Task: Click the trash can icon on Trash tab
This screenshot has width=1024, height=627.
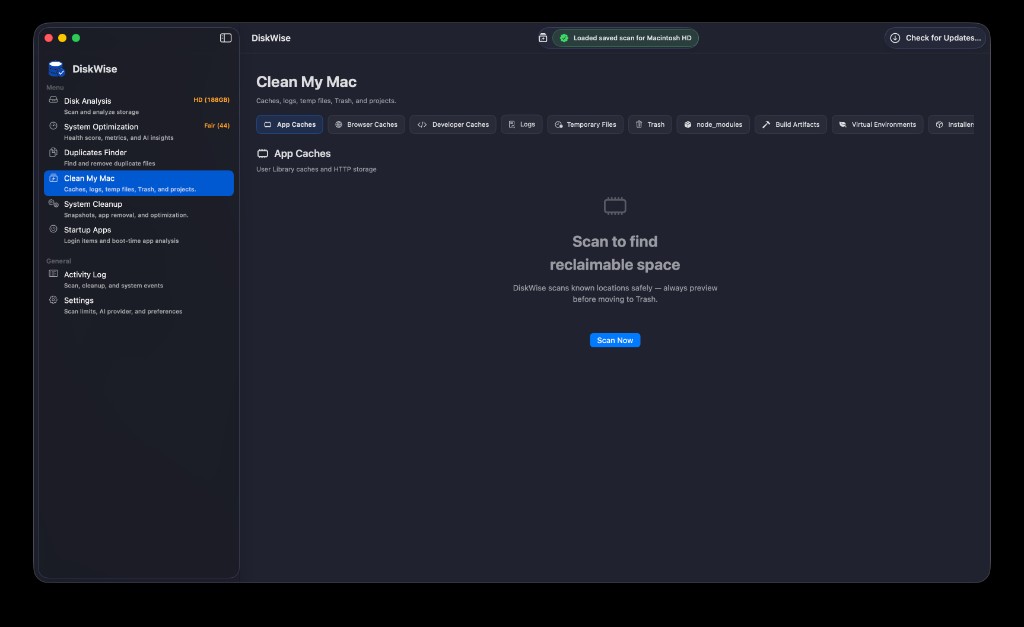Action: 639,124
